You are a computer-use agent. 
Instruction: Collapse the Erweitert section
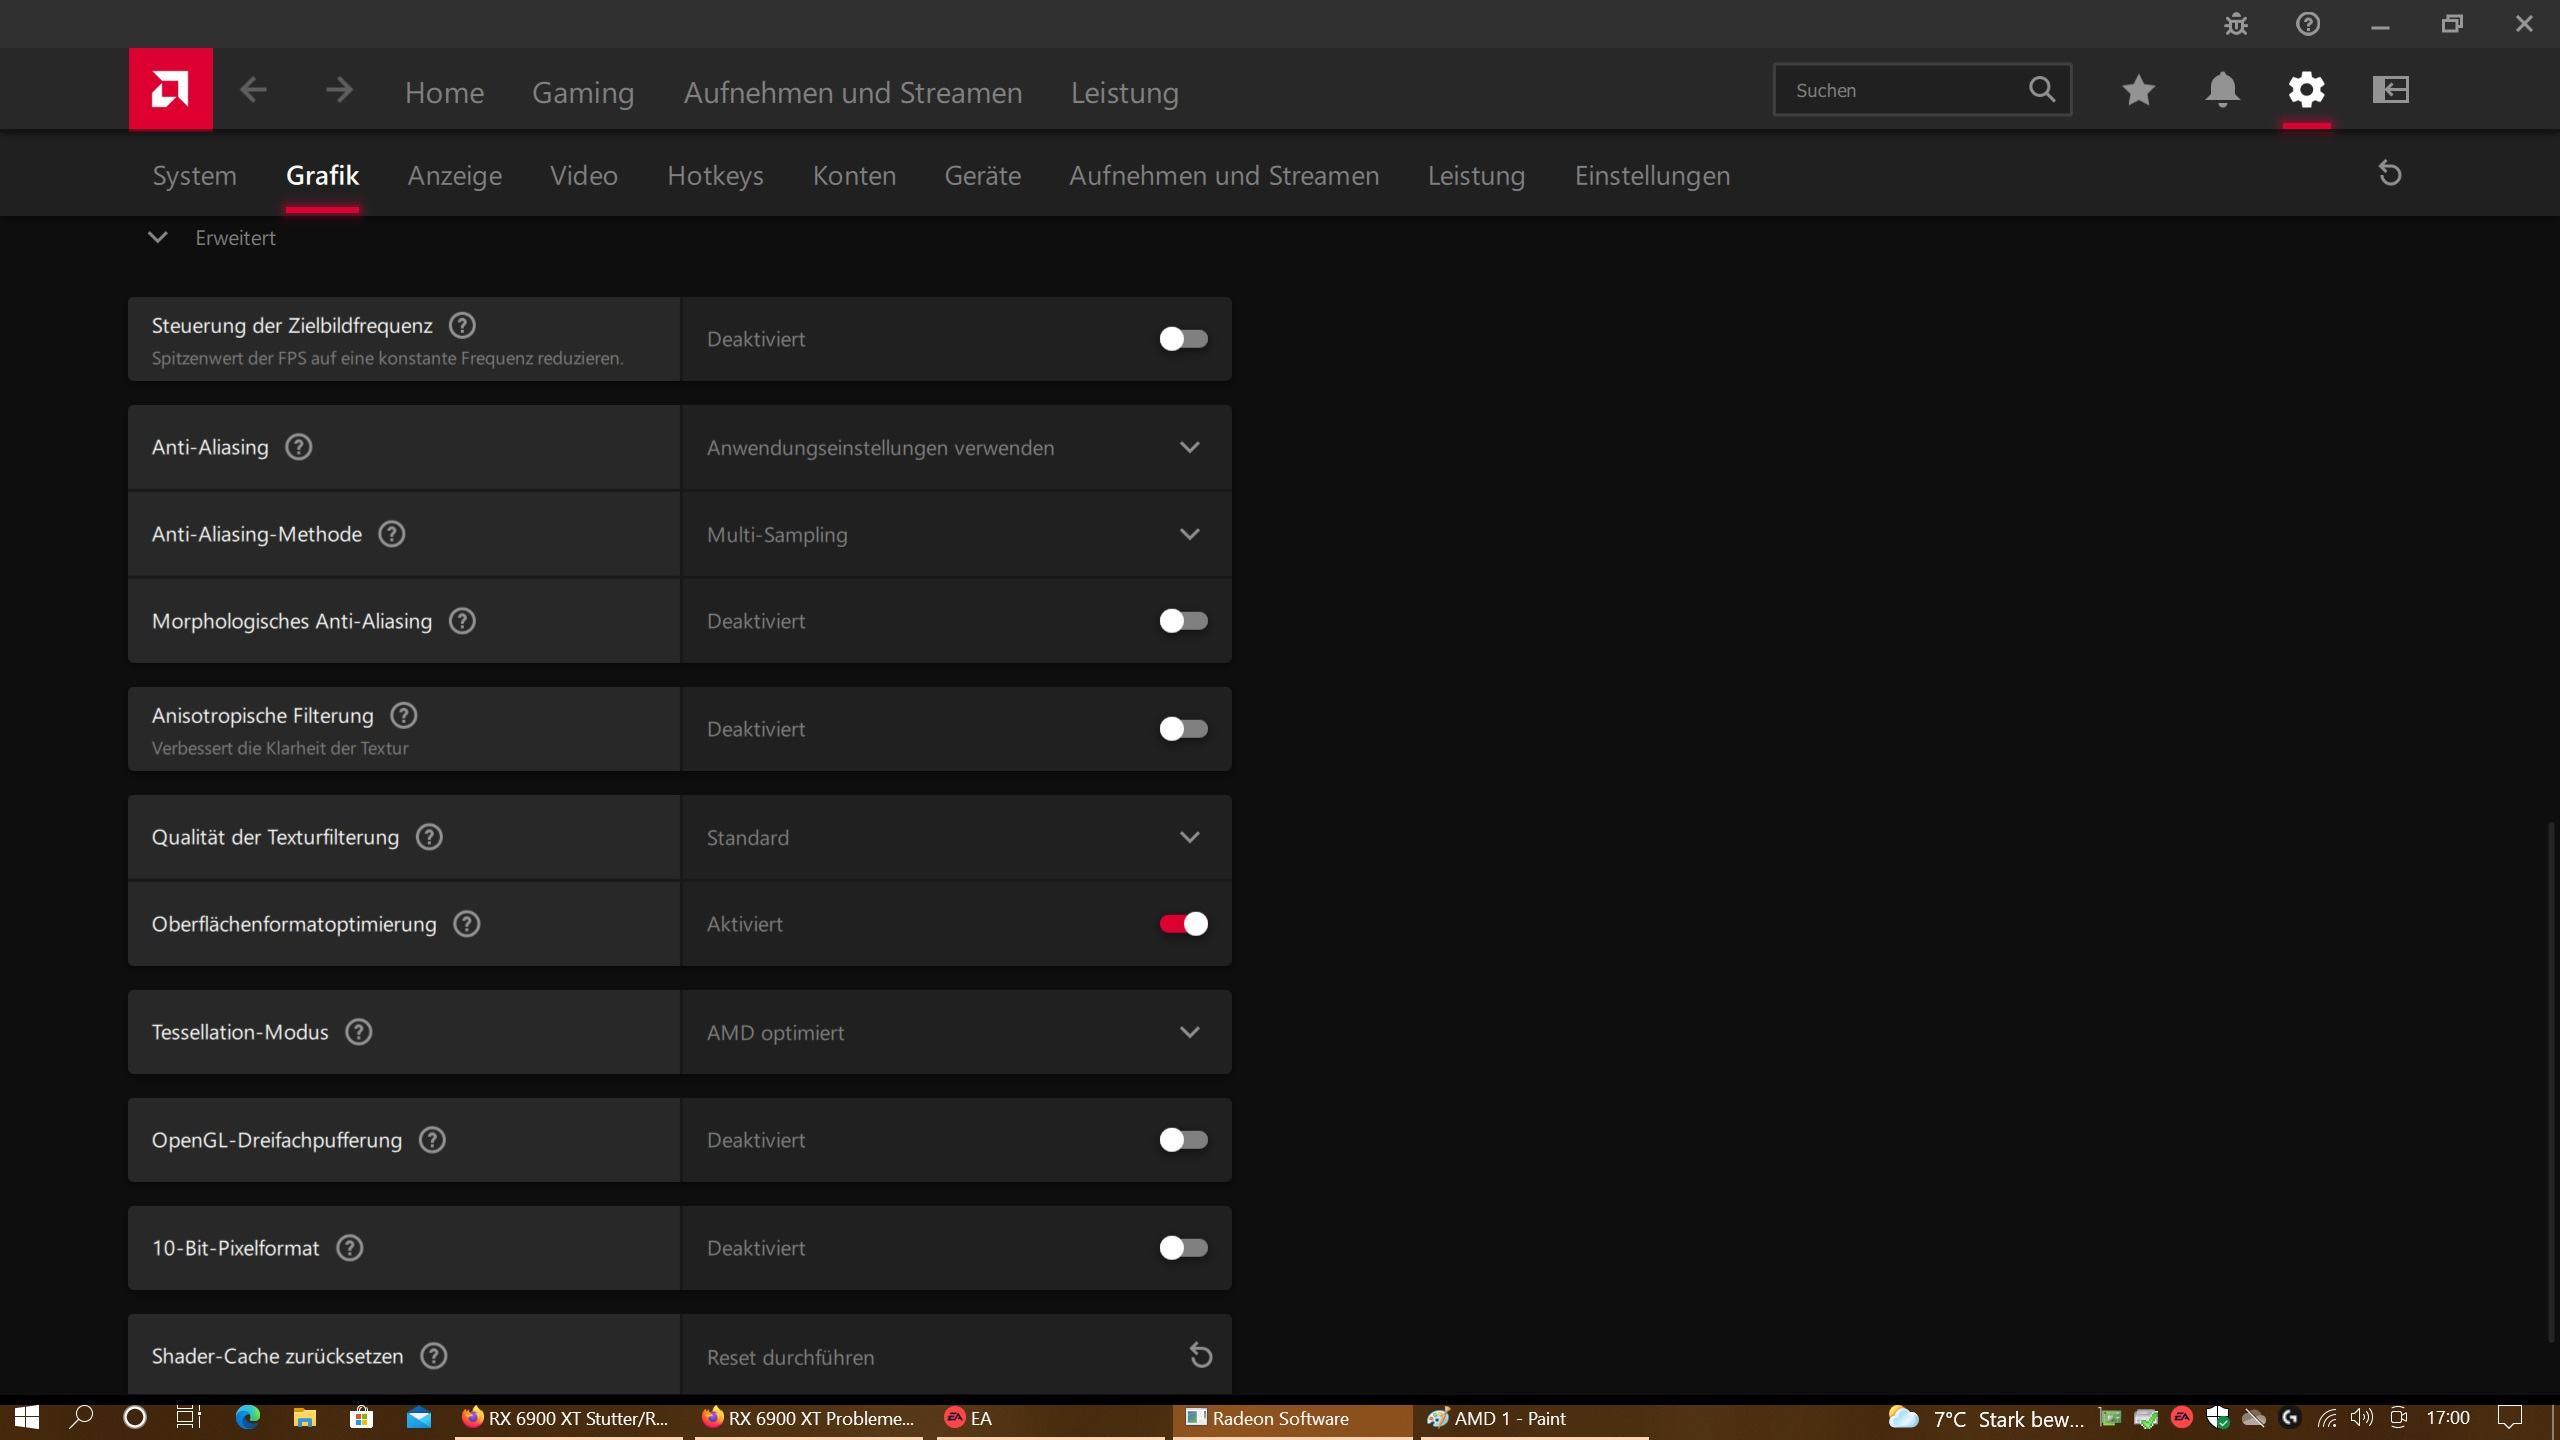coord(158,238)
